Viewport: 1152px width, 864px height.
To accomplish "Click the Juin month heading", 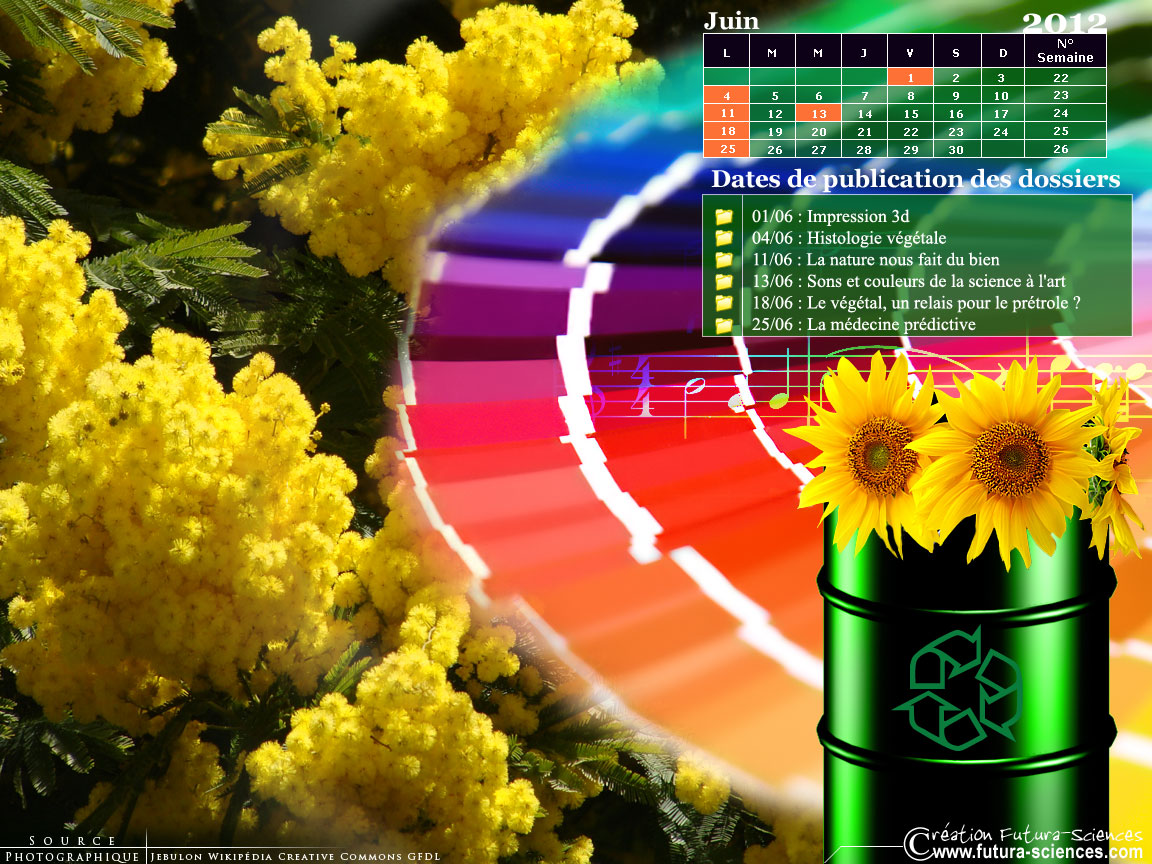I will pyautogui.click(x=731, y=21).
